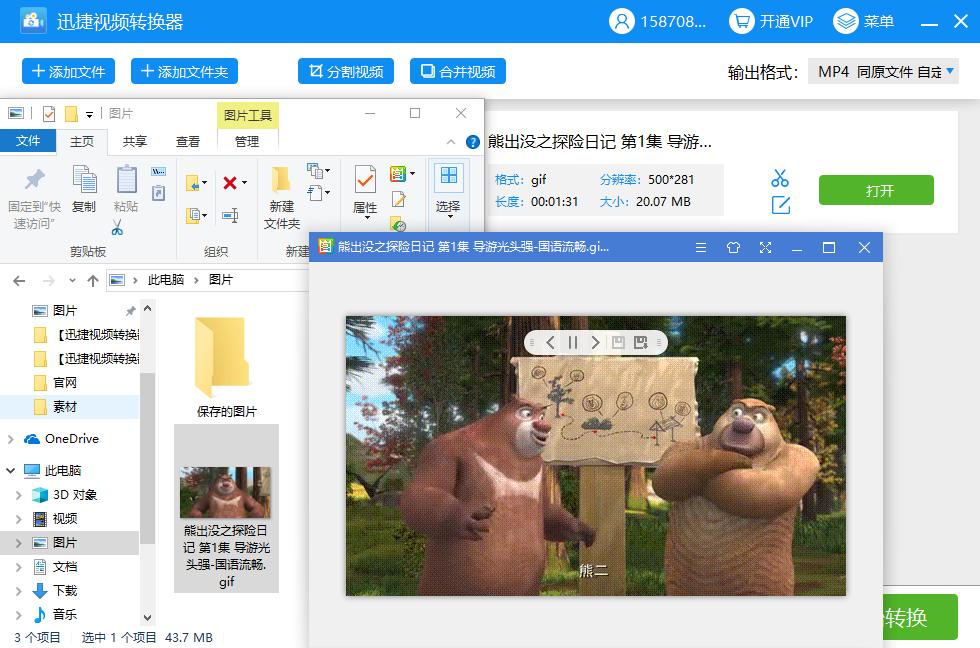Open the 共享 ribbon tab
This screenshot has height=648, width=980.
tap(135, 142)
